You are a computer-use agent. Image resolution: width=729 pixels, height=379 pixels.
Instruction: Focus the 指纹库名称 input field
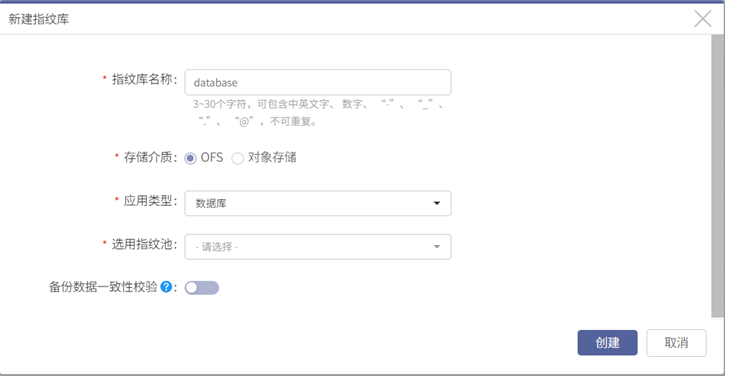click(x=318, y=82)
